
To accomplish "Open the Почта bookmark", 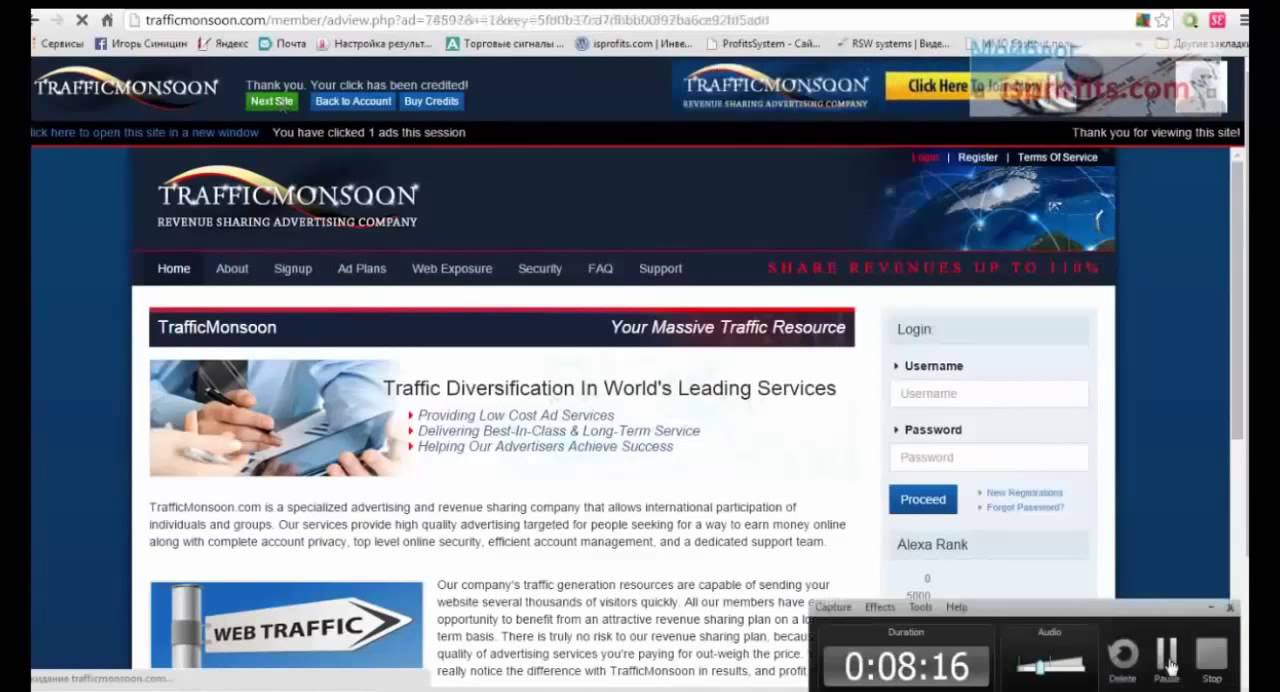I will [283, 44].
